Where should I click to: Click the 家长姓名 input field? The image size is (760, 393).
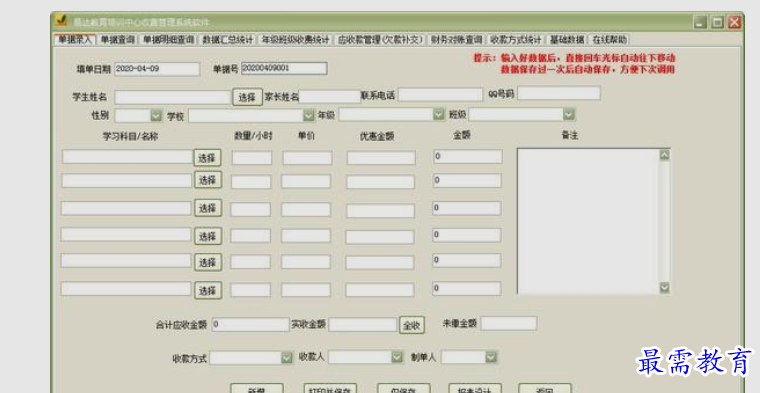pos(330,97)
